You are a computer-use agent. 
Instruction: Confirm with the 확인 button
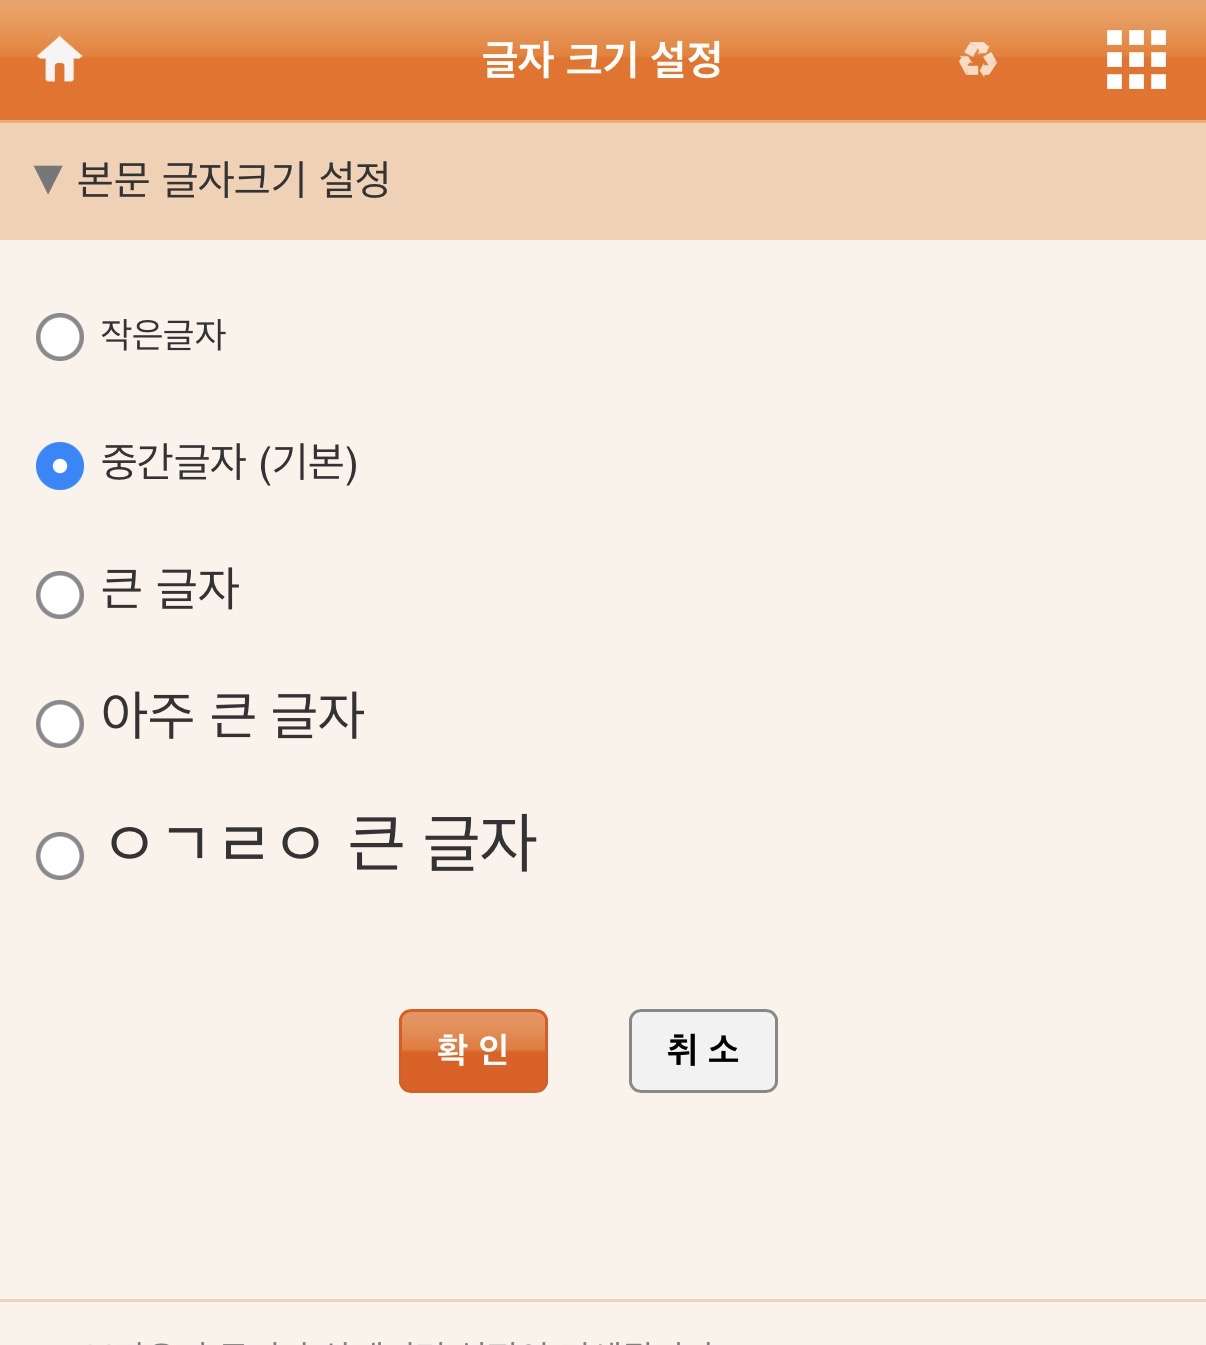tap(473, 1051)
